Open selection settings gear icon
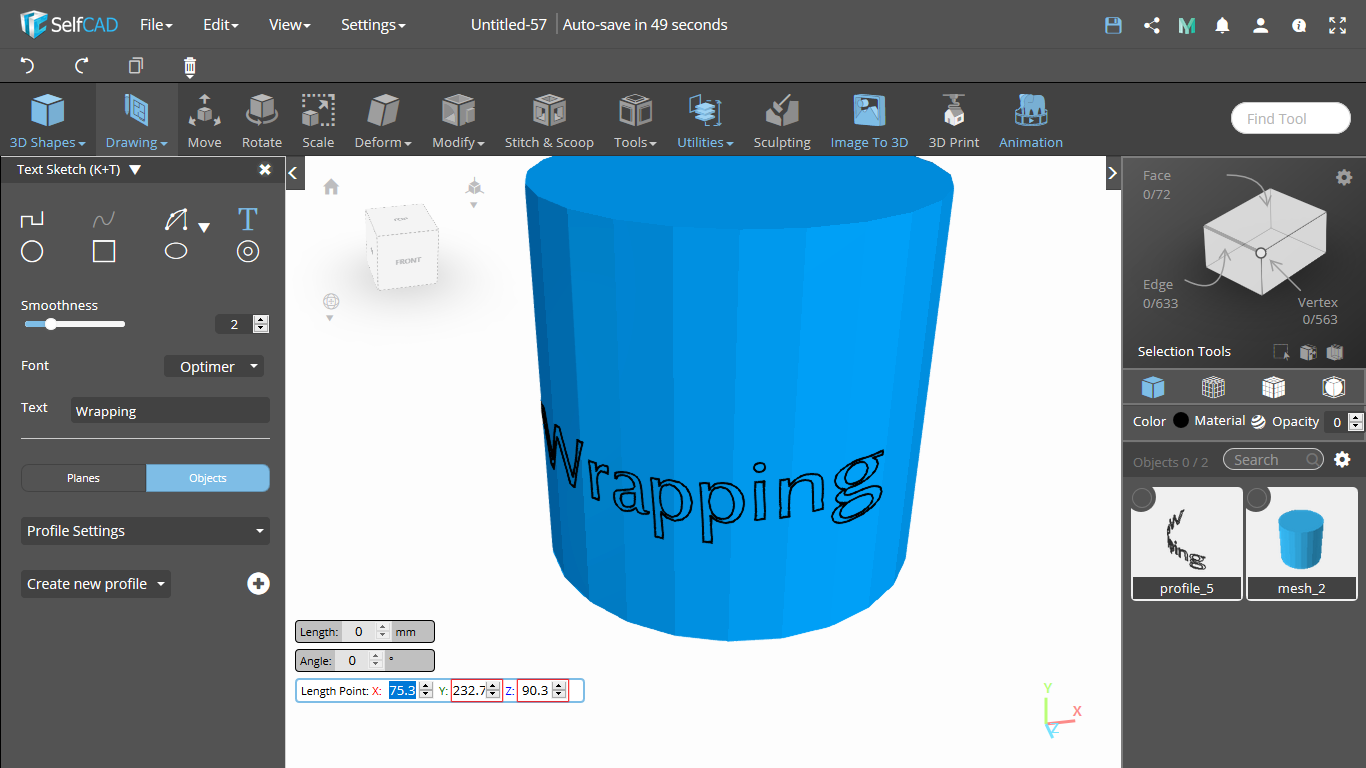The image size is (1366, 768). 1344,177
